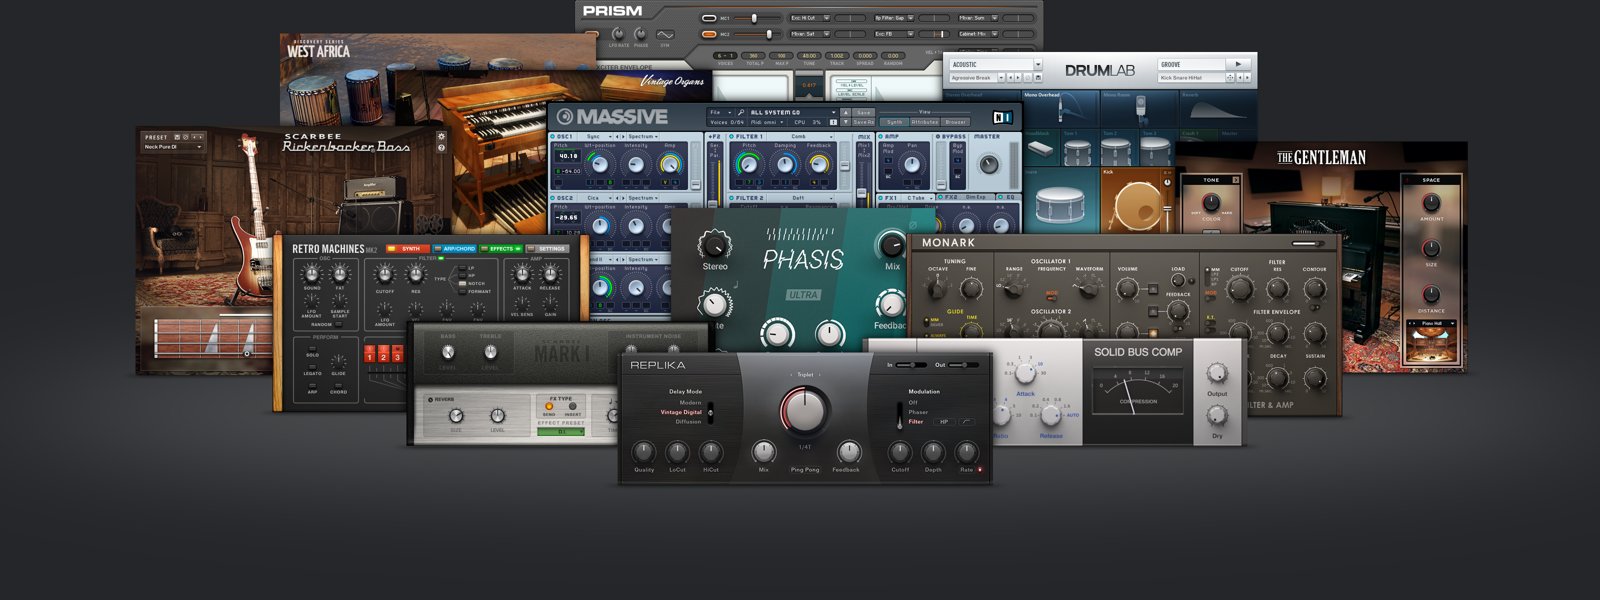
Task: Toggle the OSC1 power button in Massive
Action: point(553,136)
